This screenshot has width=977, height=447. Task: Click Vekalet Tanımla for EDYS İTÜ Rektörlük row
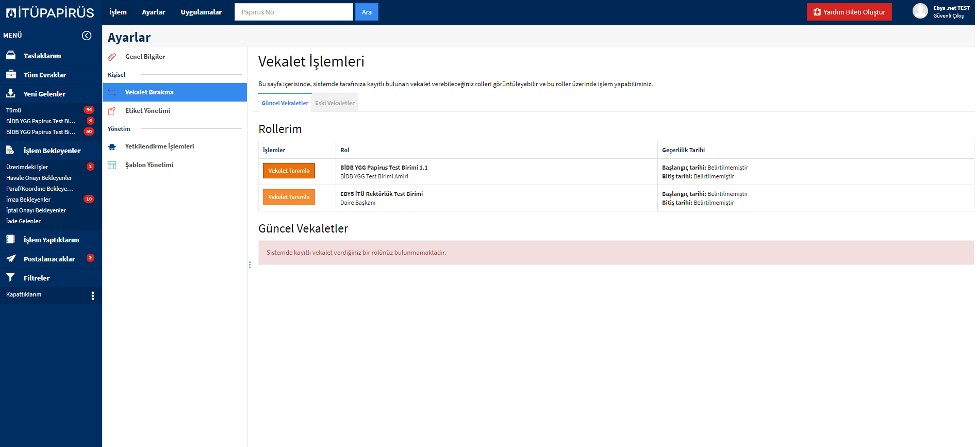coord(289,197)
